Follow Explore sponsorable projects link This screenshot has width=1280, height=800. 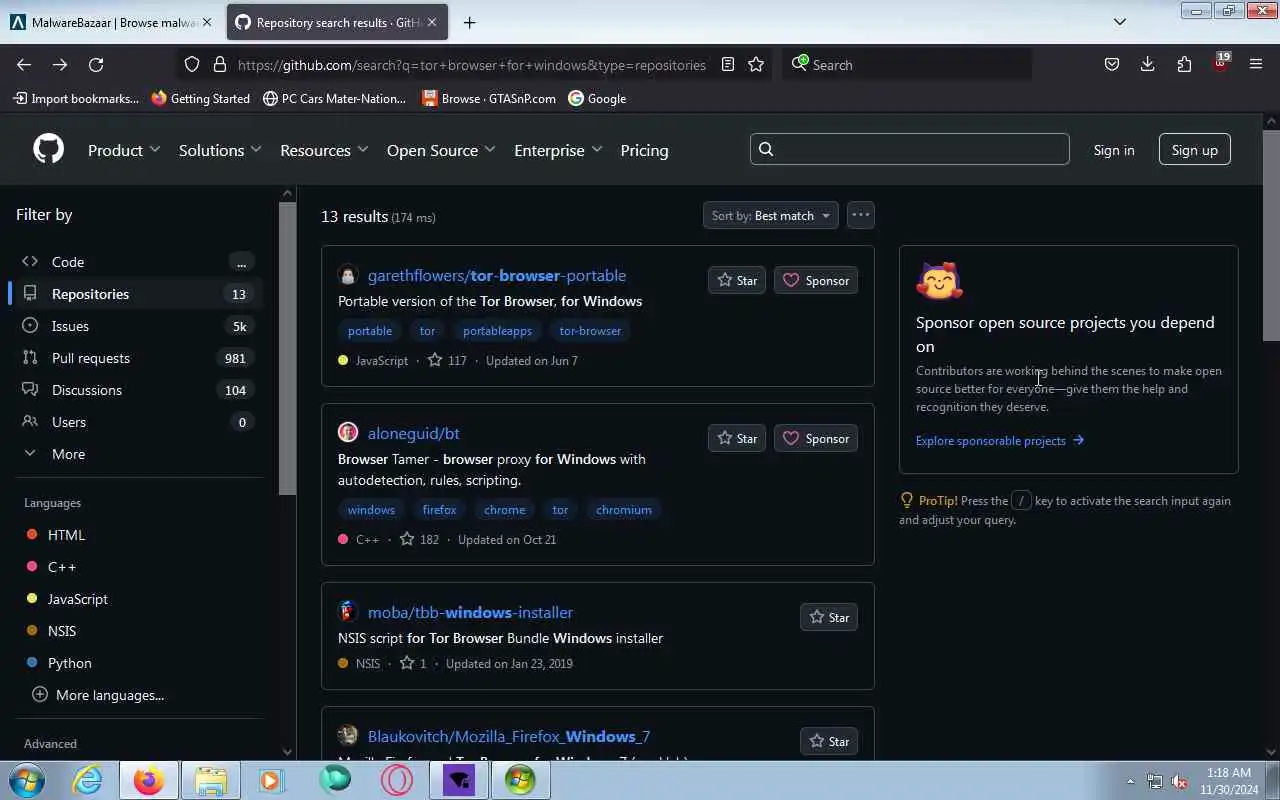[x=1000, y=441]
